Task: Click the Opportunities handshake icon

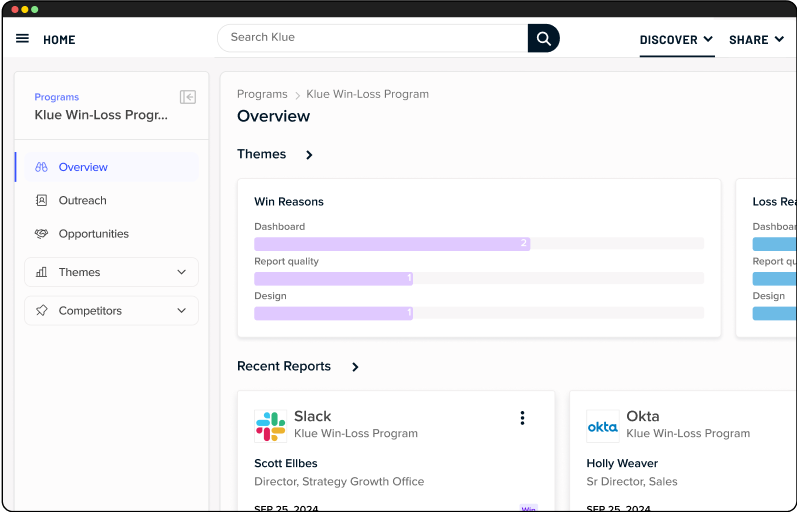Action: tap(41, 234)
